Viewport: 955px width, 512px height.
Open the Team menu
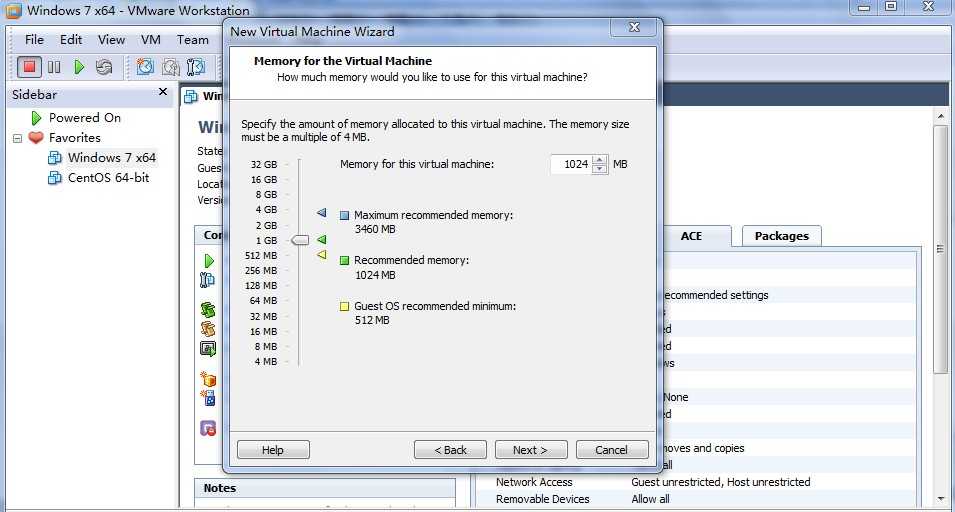(x=192, y=40)
